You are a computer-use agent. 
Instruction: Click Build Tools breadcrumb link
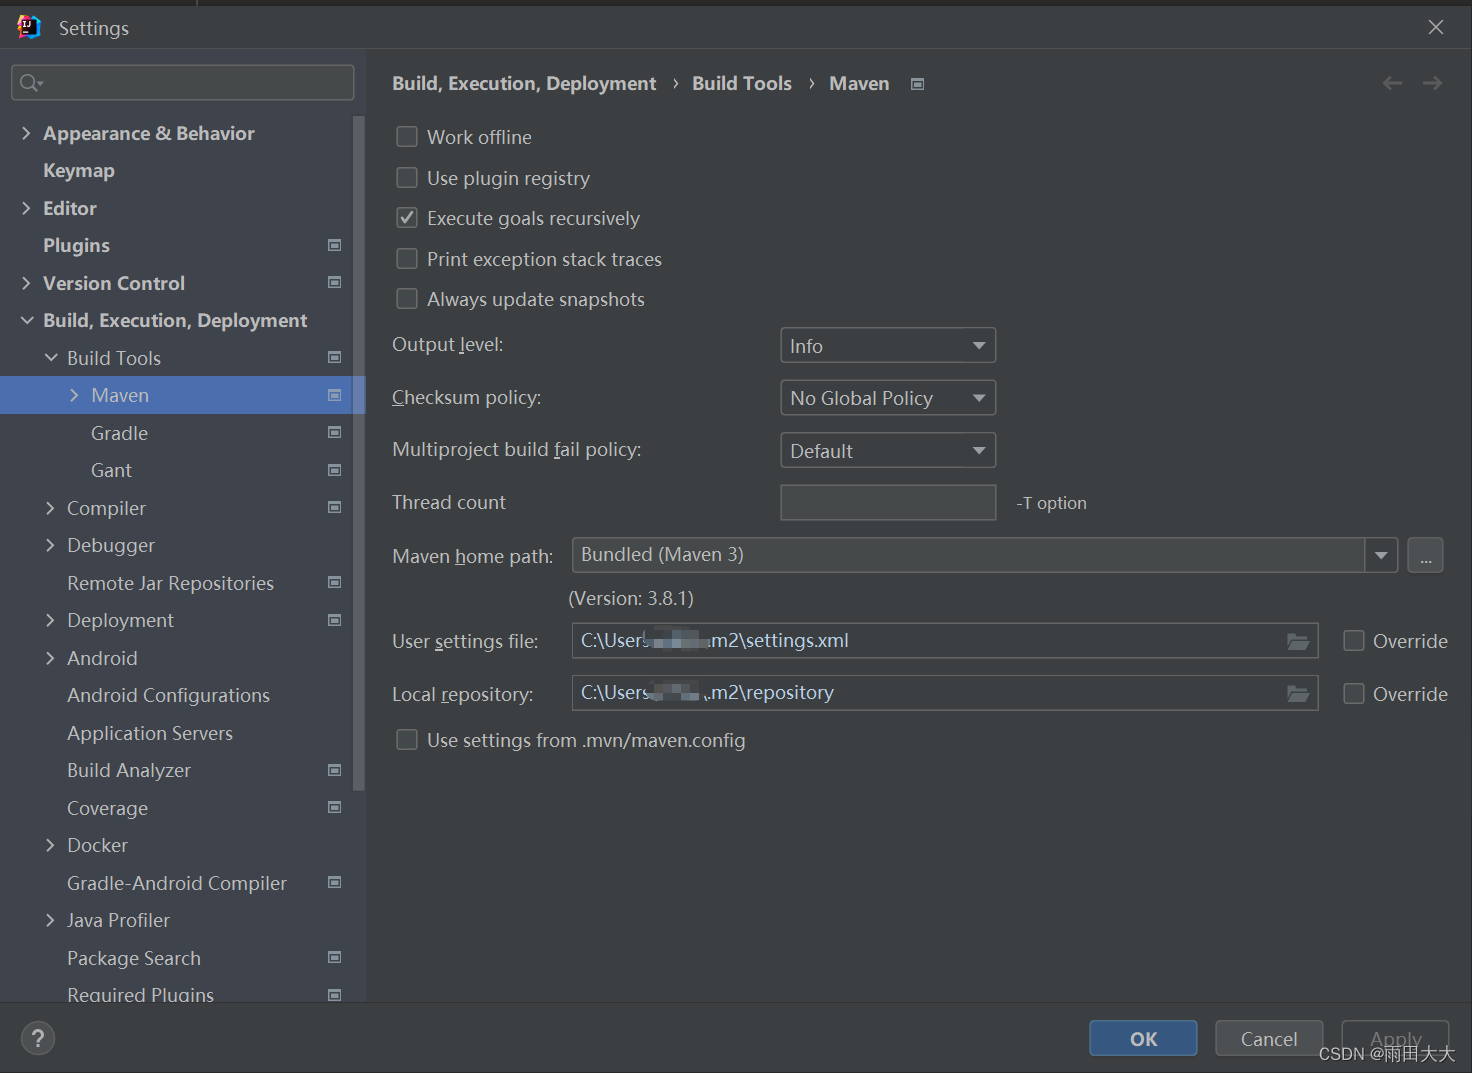[x=742, y=83]
